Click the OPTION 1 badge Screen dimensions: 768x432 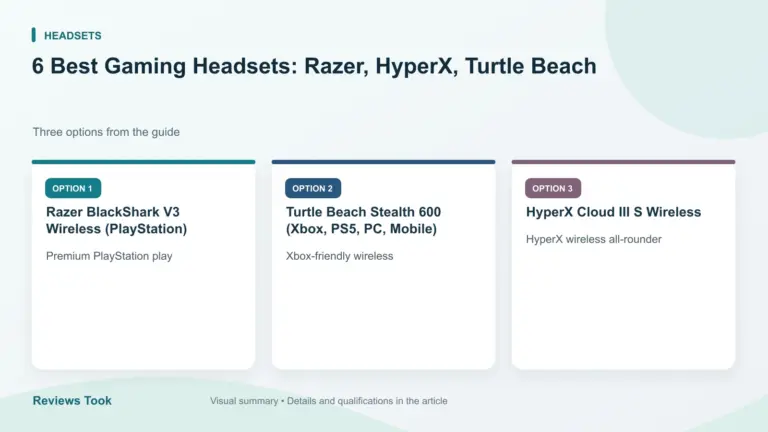click(73, 188)
